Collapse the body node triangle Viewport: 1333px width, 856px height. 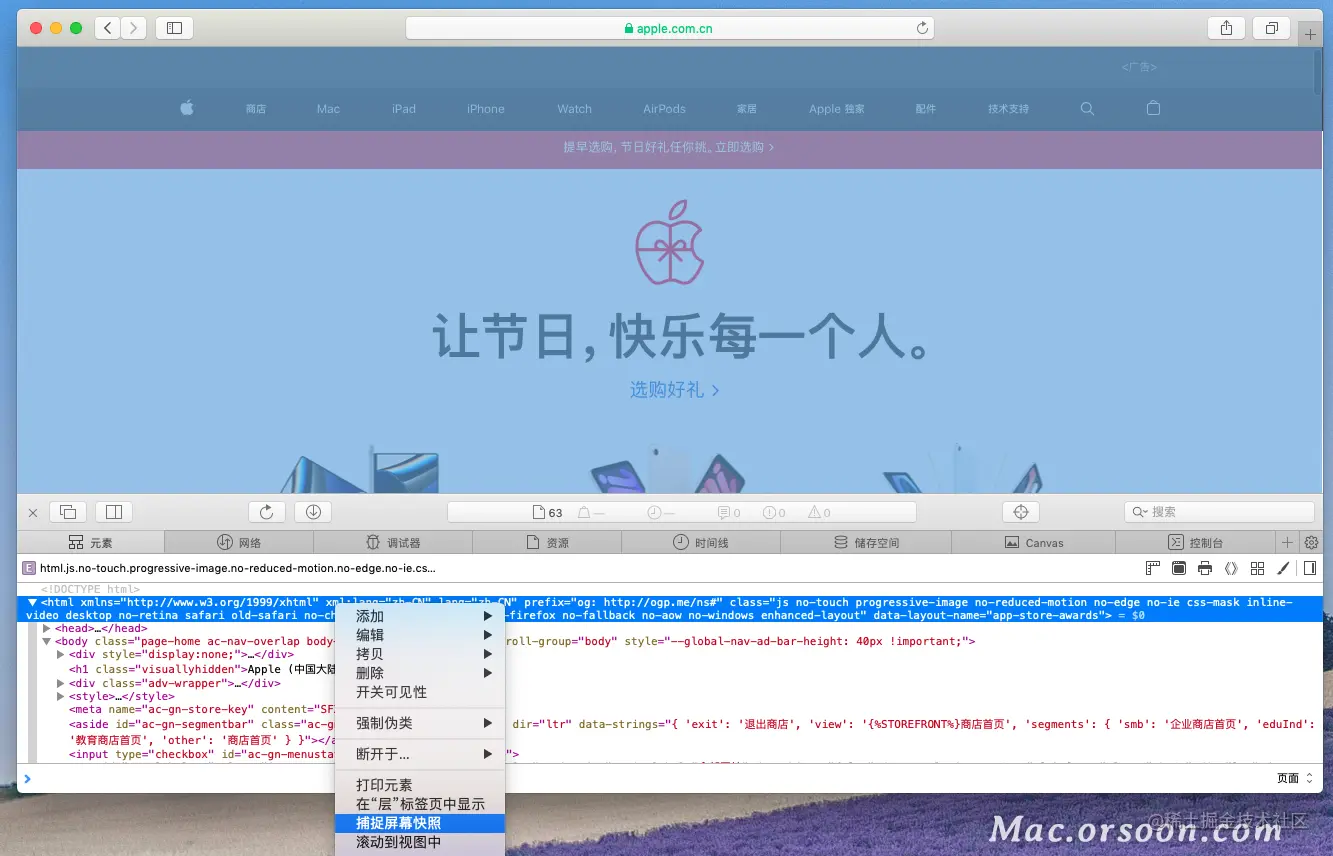(x=46, y=642)
